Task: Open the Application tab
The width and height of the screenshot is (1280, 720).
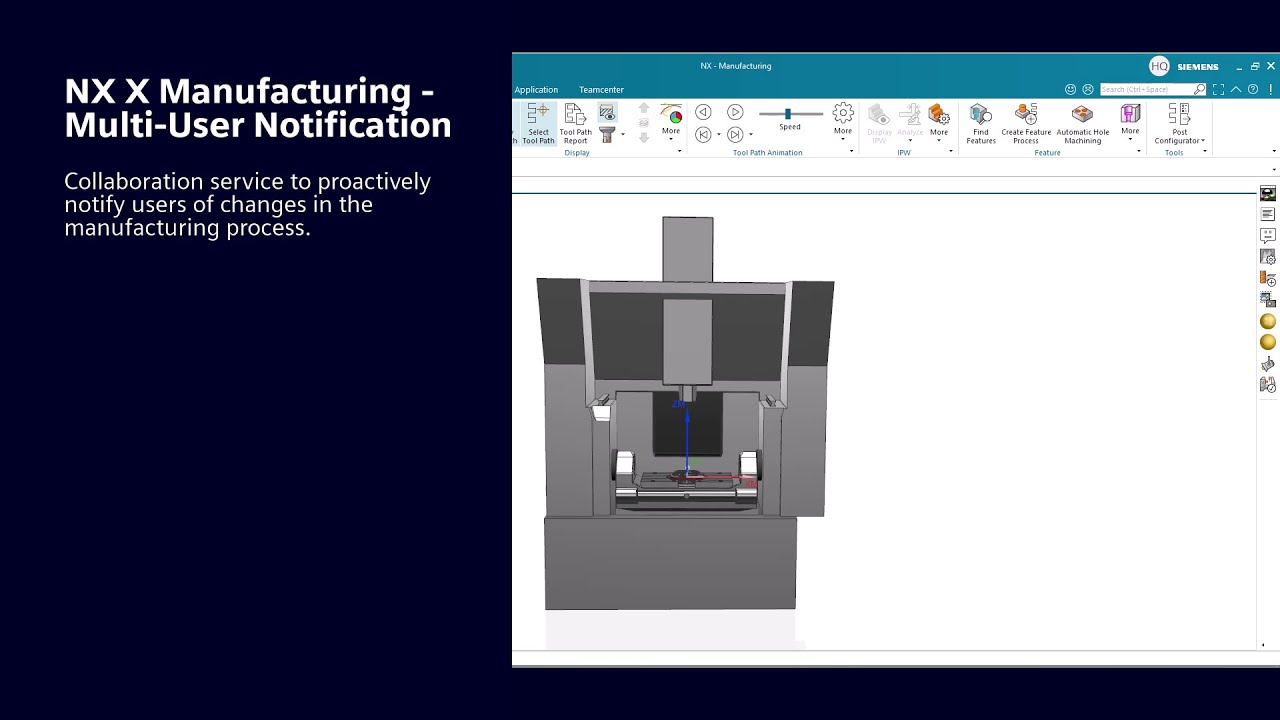Action: 536,90
